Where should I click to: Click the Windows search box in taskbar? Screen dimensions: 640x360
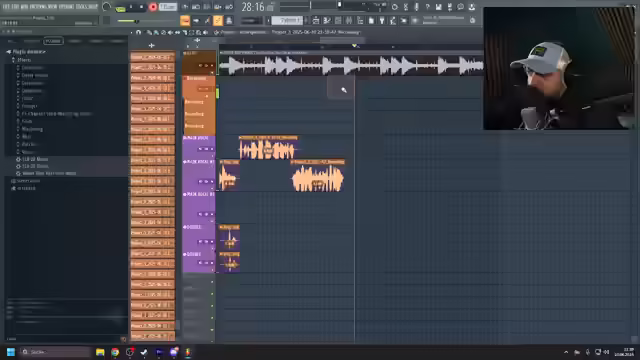(x=55, y=352)
